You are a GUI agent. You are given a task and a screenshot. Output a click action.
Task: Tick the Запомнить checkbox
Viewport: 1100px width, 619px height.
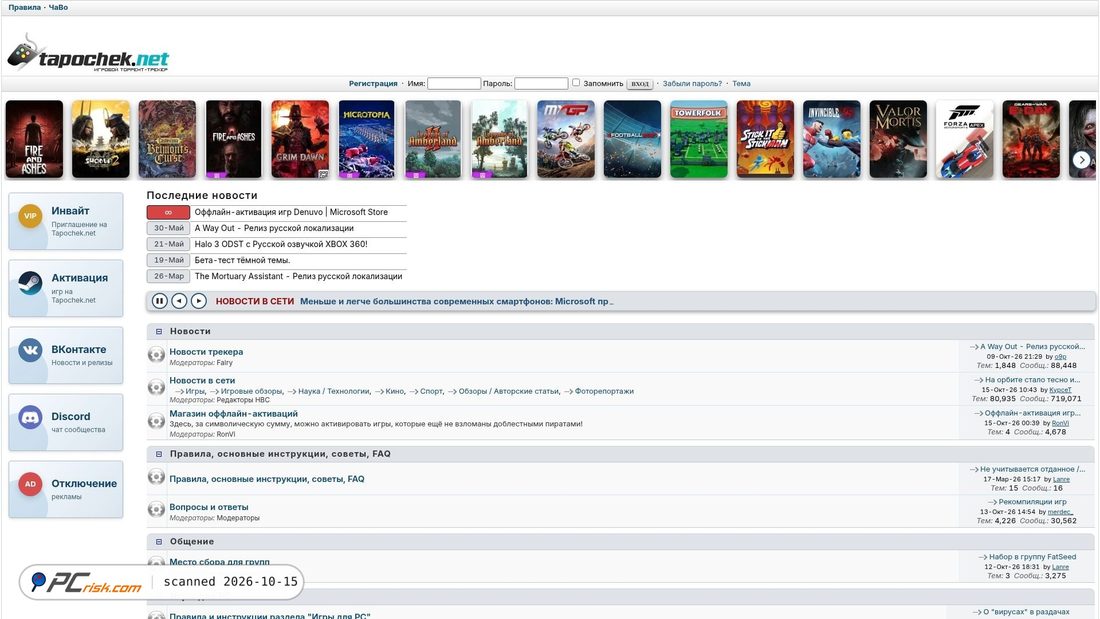(576, 83)
